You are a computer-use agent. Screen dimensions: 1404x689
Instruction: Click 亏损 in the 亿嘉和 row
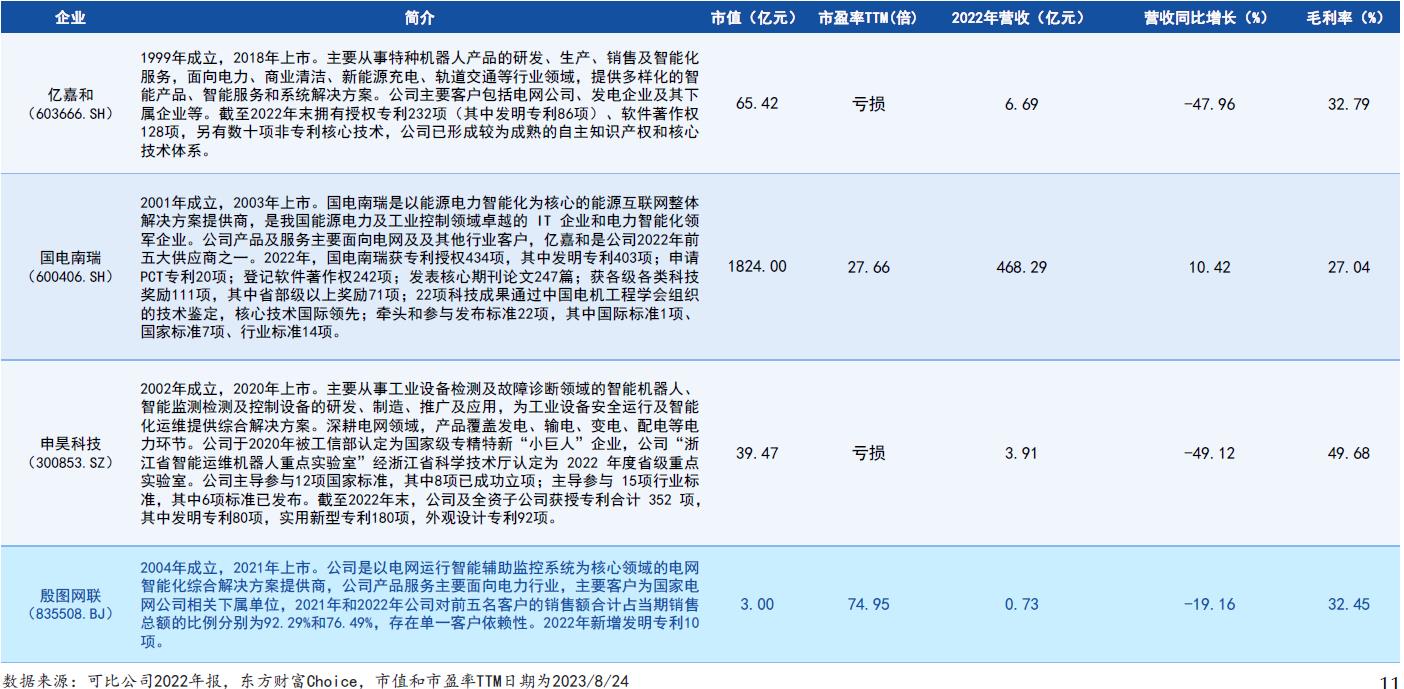coord(868,104)
